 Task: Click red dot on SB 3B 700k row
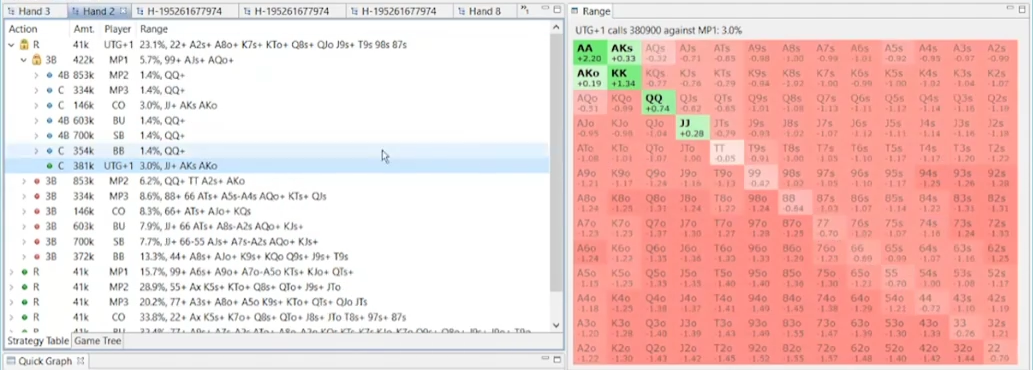pos(36,242)
